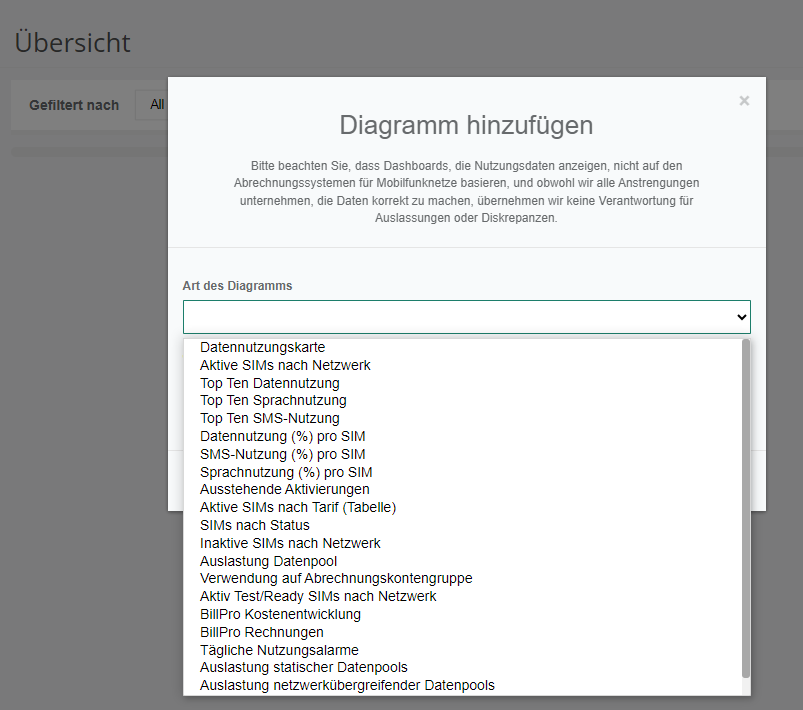Open the "Art des Diagramms" dropdown

465,316
